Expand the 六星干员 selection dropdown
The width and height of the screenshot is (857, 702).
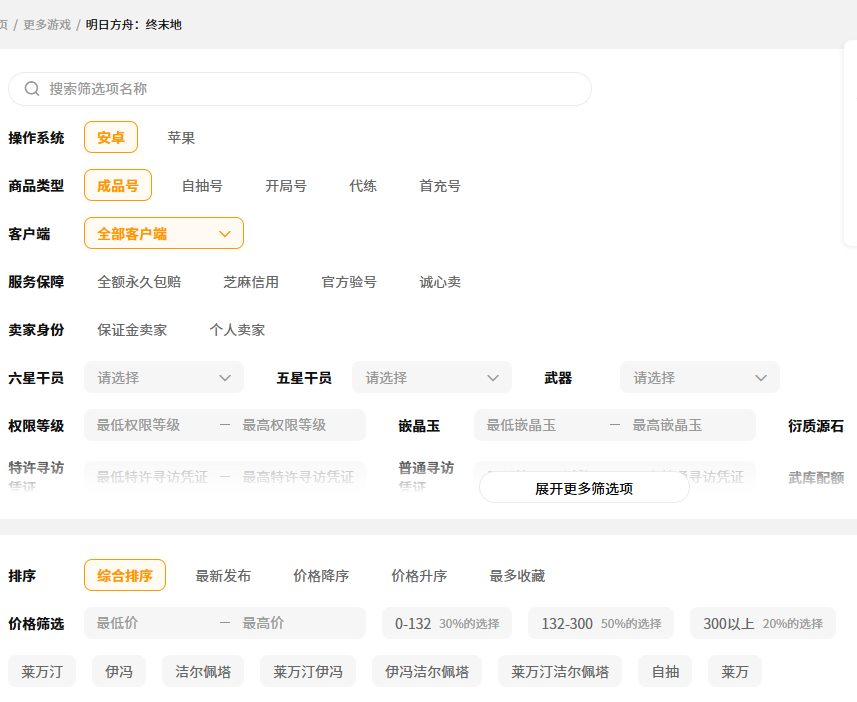point(164,378)
